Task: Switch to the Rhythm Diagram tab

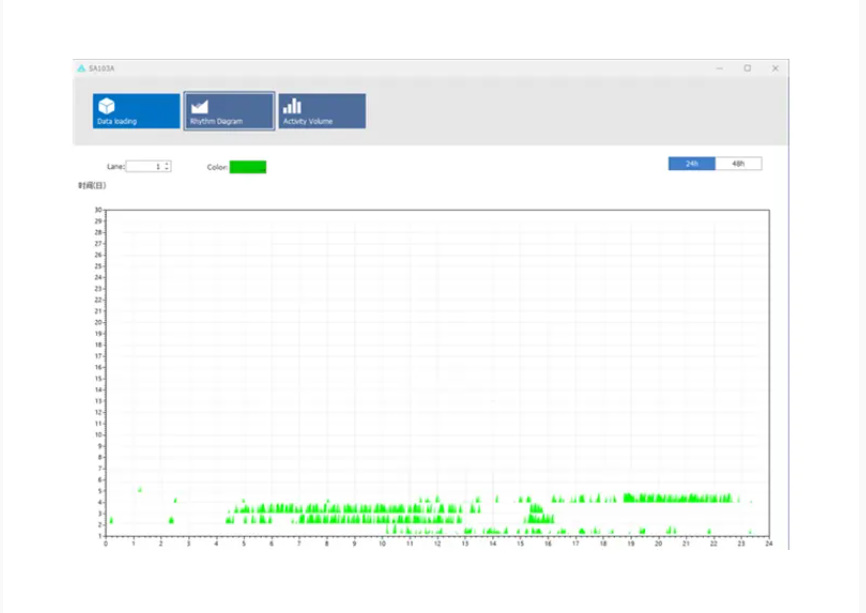Action: tap(229, 111)
